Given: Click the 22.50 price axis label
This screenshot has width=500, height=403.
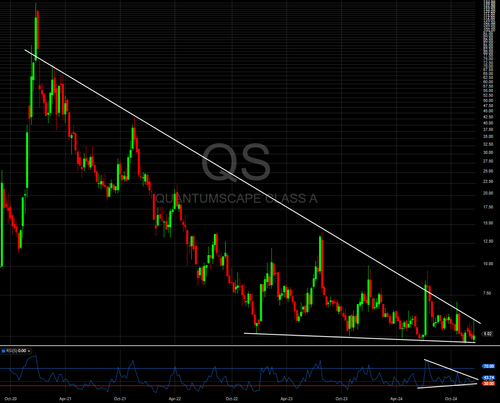Looking at the screenshot, I should (x=488, y=181).
